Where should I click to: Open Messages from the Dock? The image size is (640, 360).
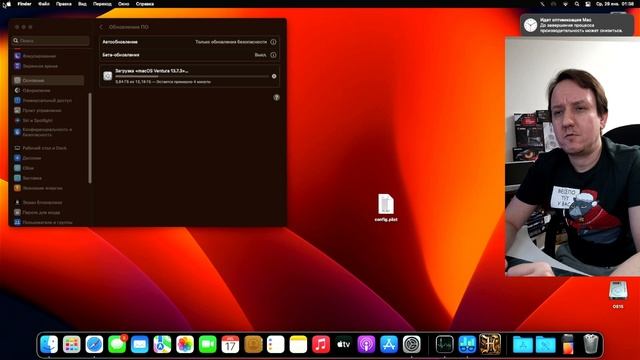point(117,344)
